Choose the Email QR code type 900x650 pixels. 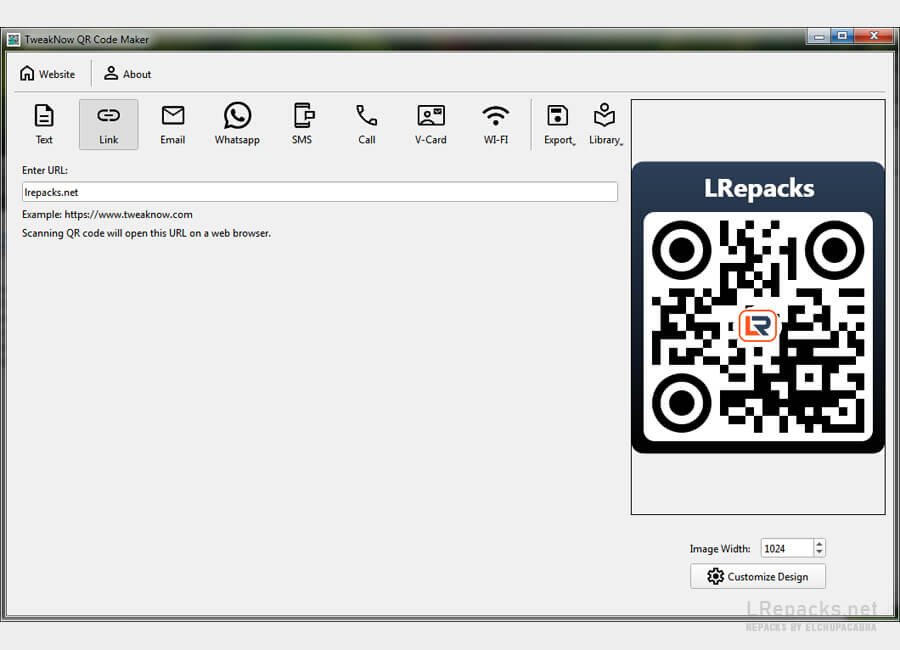coord(173,124)
